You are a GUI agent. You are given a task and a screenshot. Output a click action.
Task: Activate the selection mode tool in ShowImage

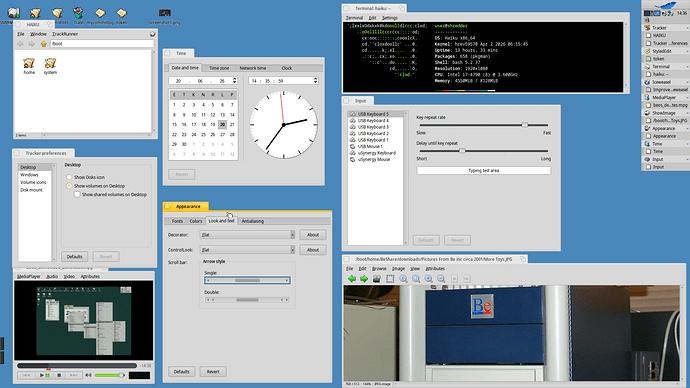coord(390,278)
